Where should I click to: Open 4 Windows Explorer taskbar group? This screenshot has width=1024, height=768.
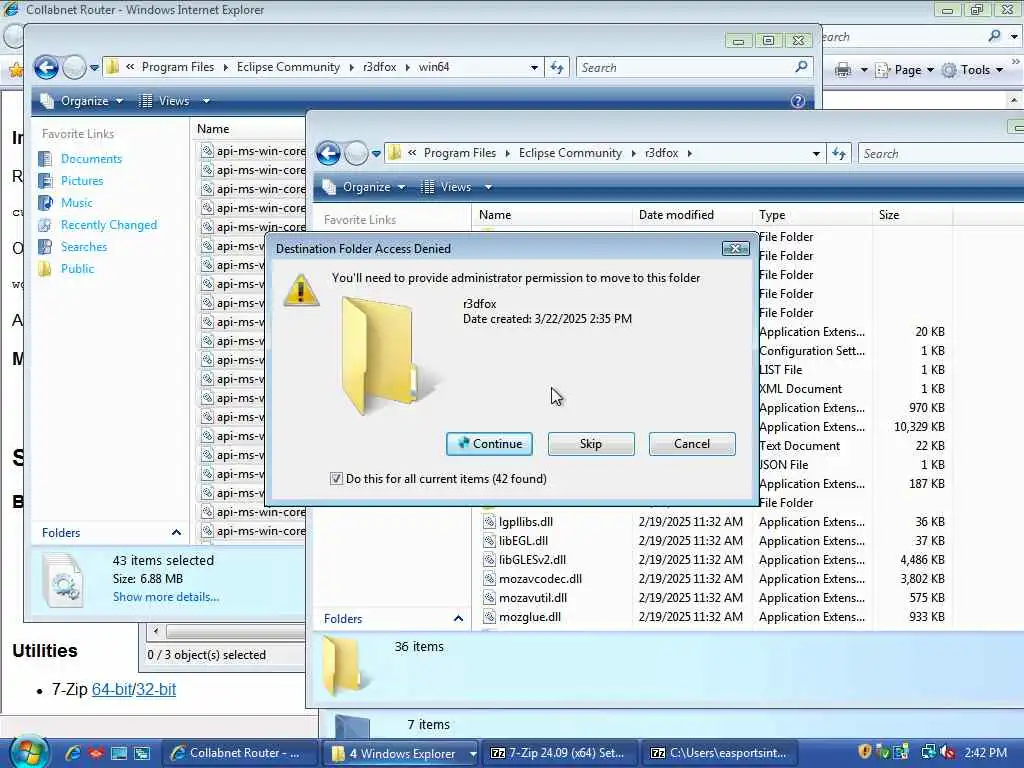click(400, 753)
